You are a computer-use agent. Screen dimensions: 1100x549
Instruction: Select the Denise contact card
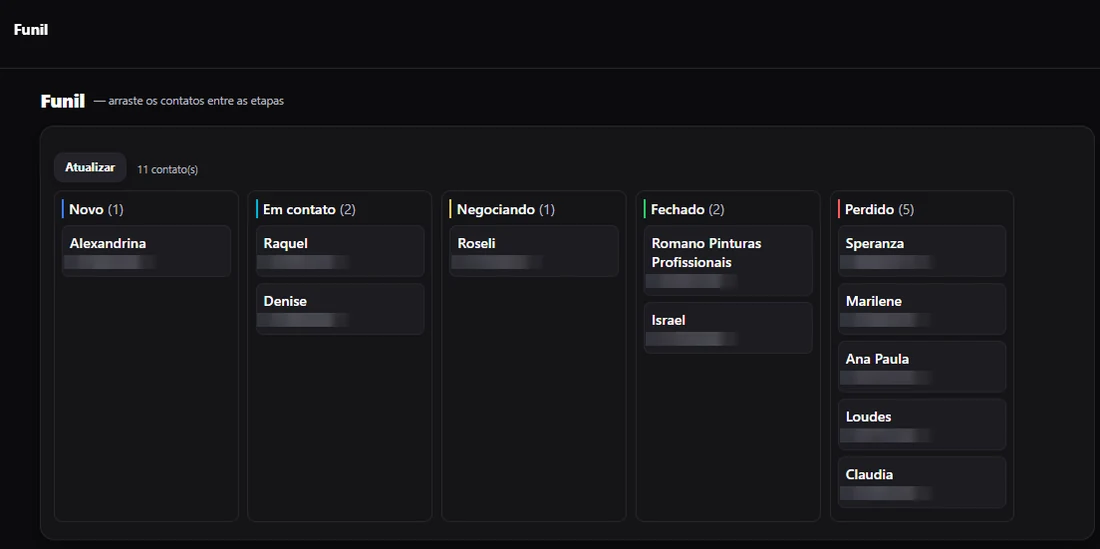click(340, 309)
